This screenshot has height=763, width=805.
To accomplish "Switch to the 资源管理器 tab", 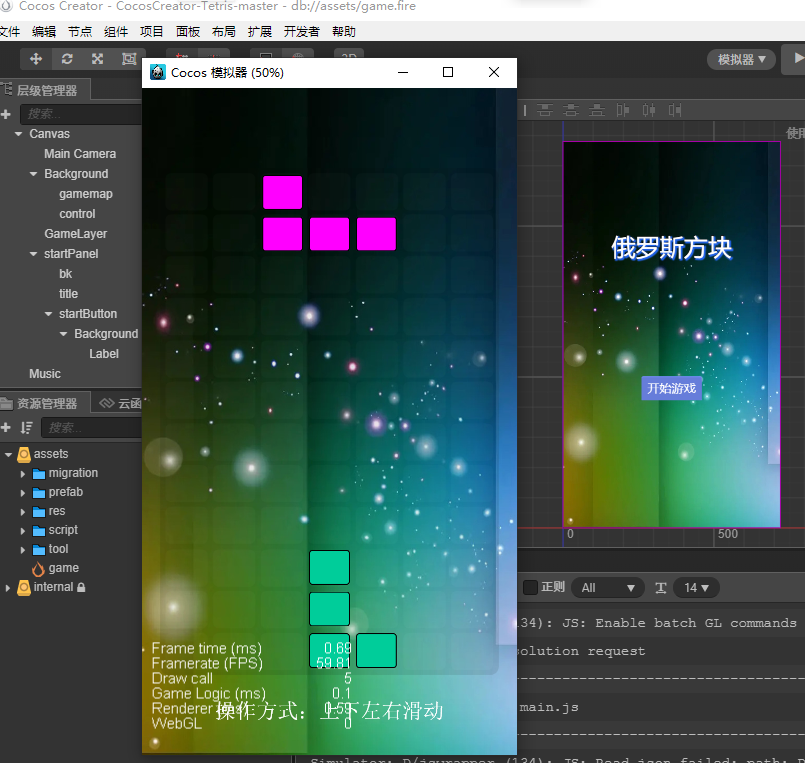I will [45, 404].
